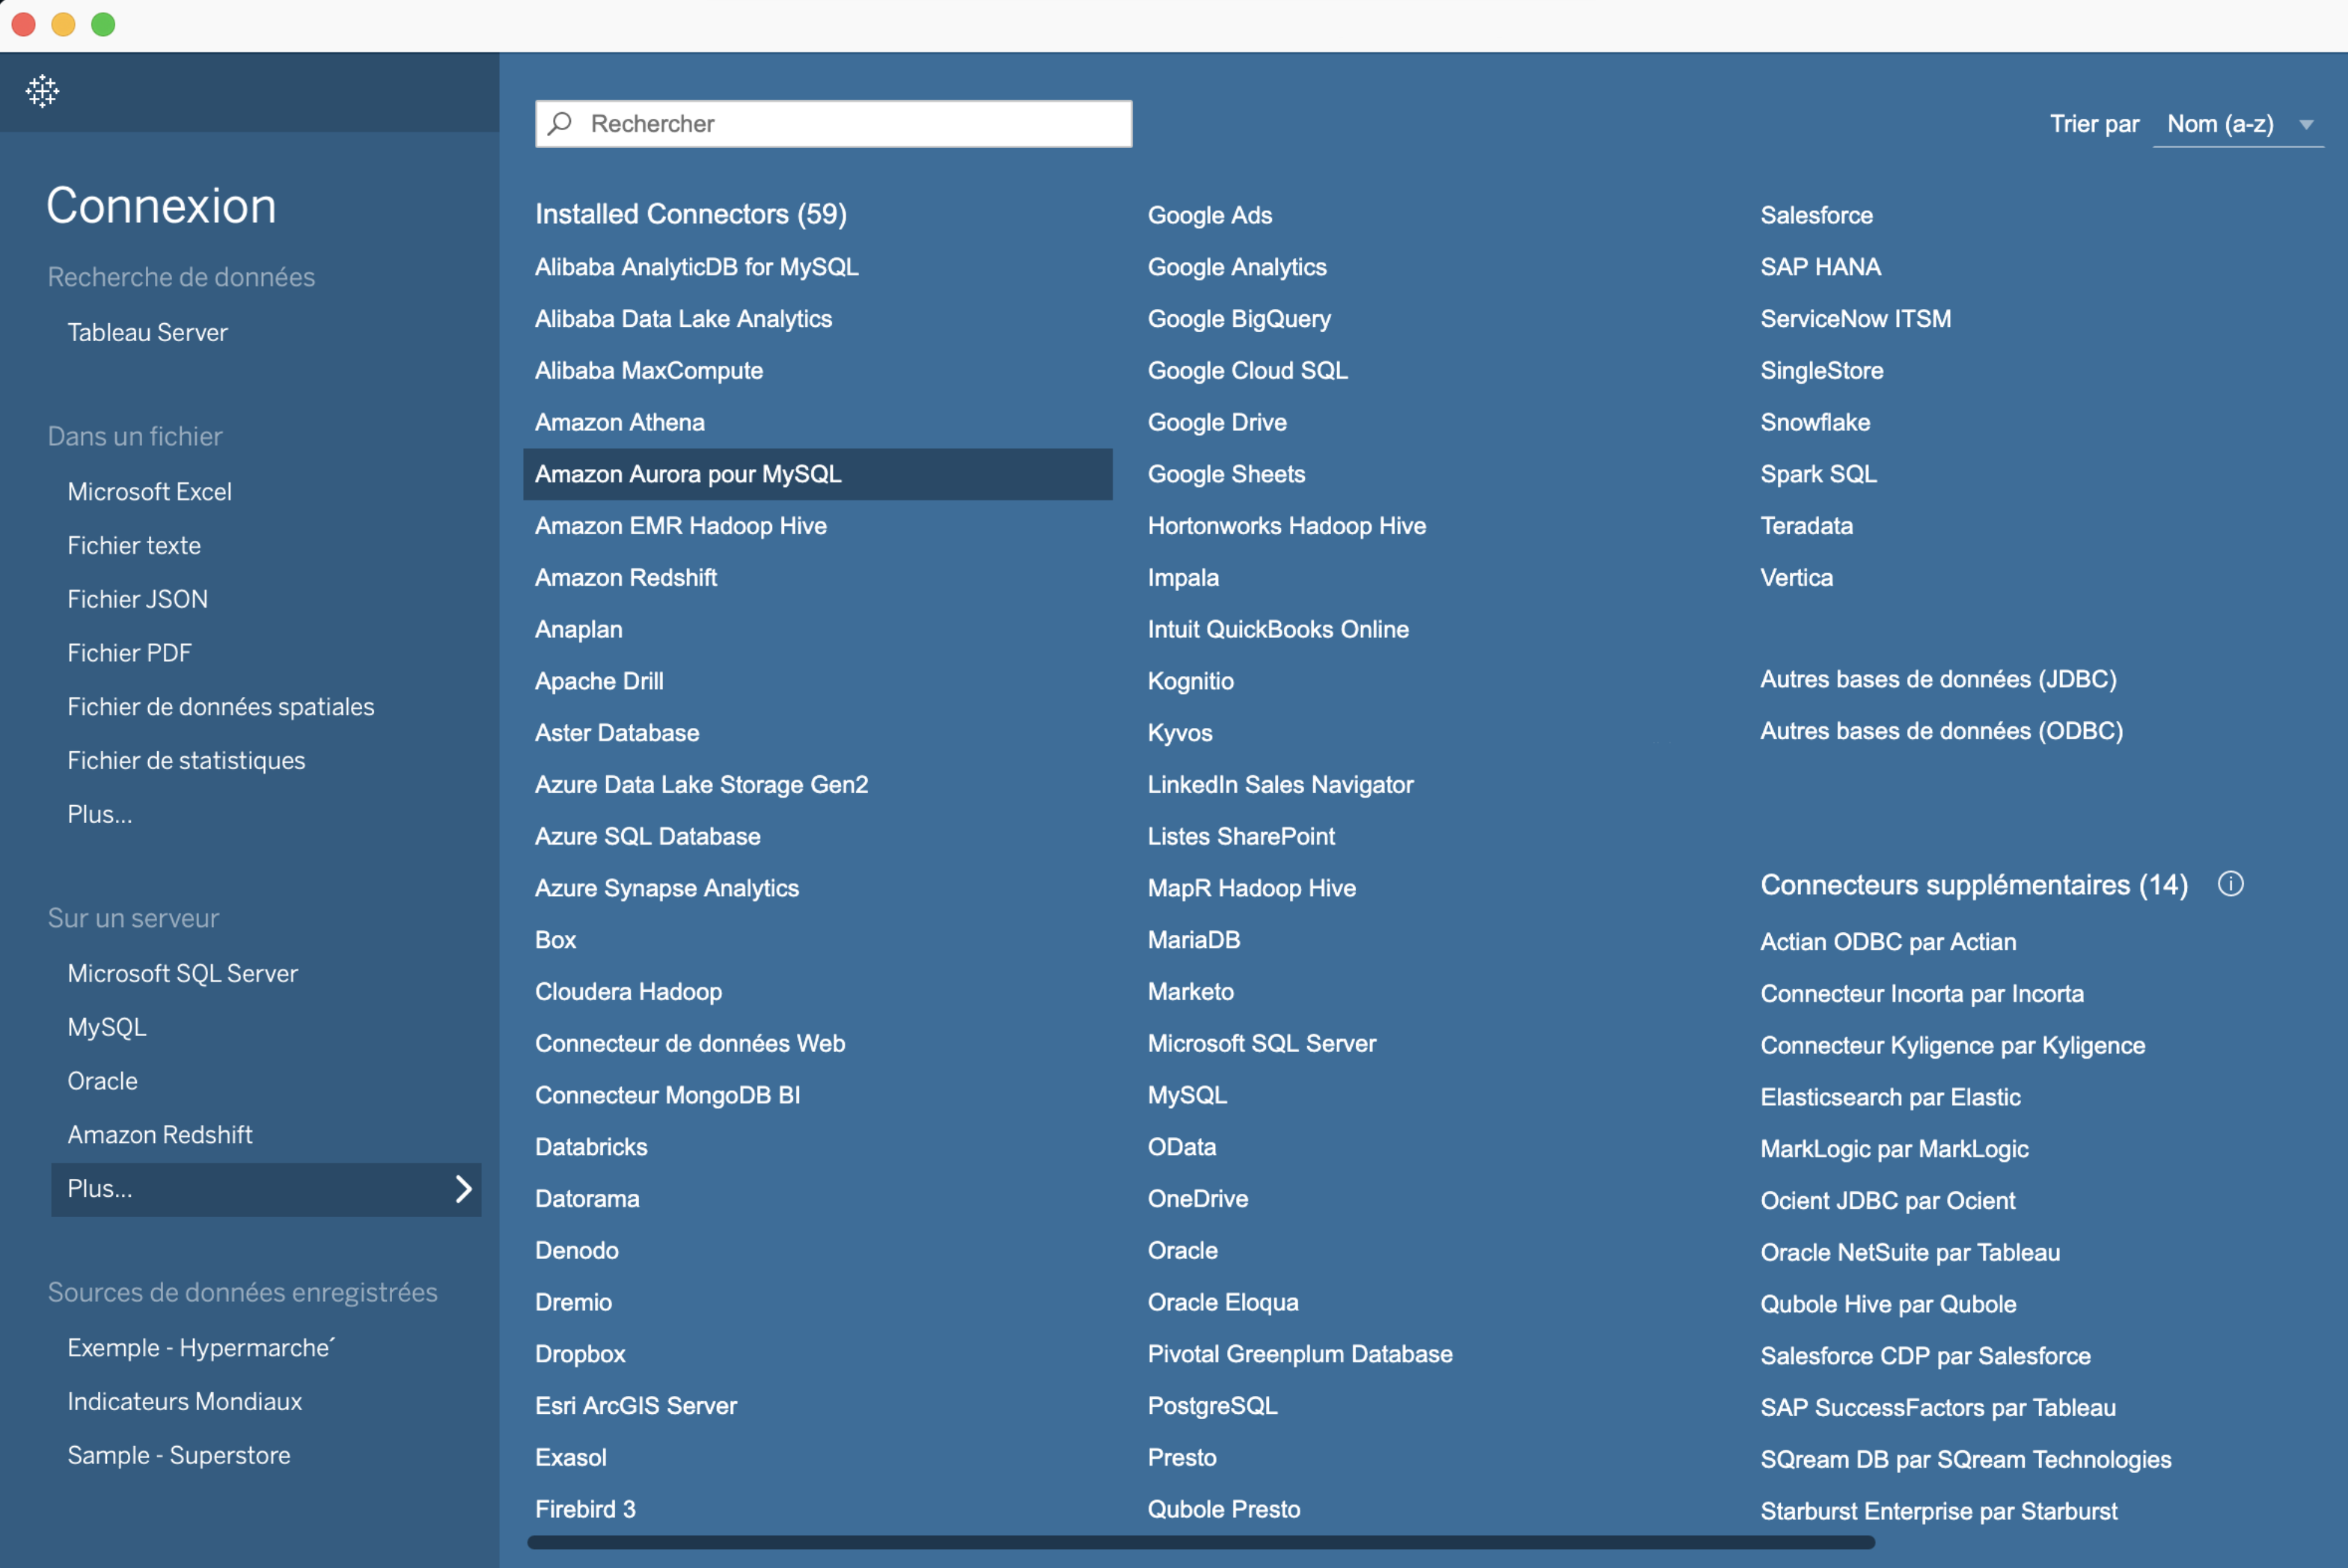Viewport: 2348px width, 1568px height.
Task: Choose Oracle NetSuite par Tableau
Action: pyautogui.click(x=1910, y=1253)
